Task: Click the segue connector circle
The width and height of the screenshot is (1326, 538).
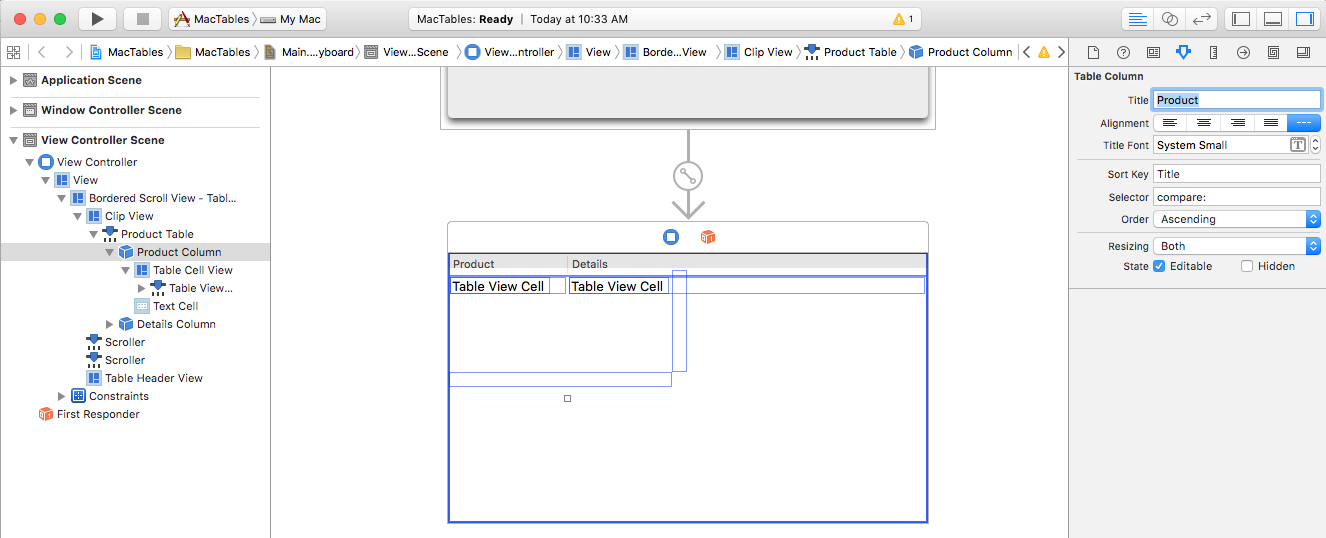Action: click(x=688, y=176)
